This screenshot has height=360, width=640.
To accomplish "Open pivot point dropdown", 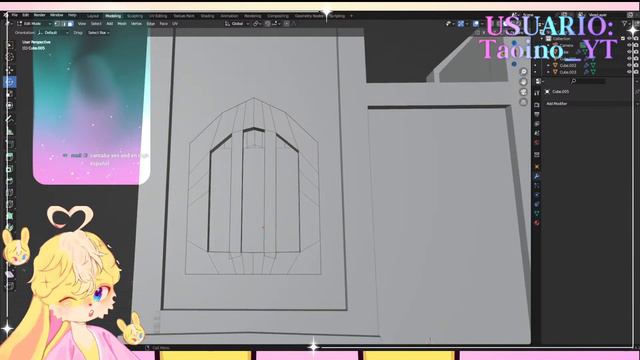I will pyautogui.click(x=256, y=24).
